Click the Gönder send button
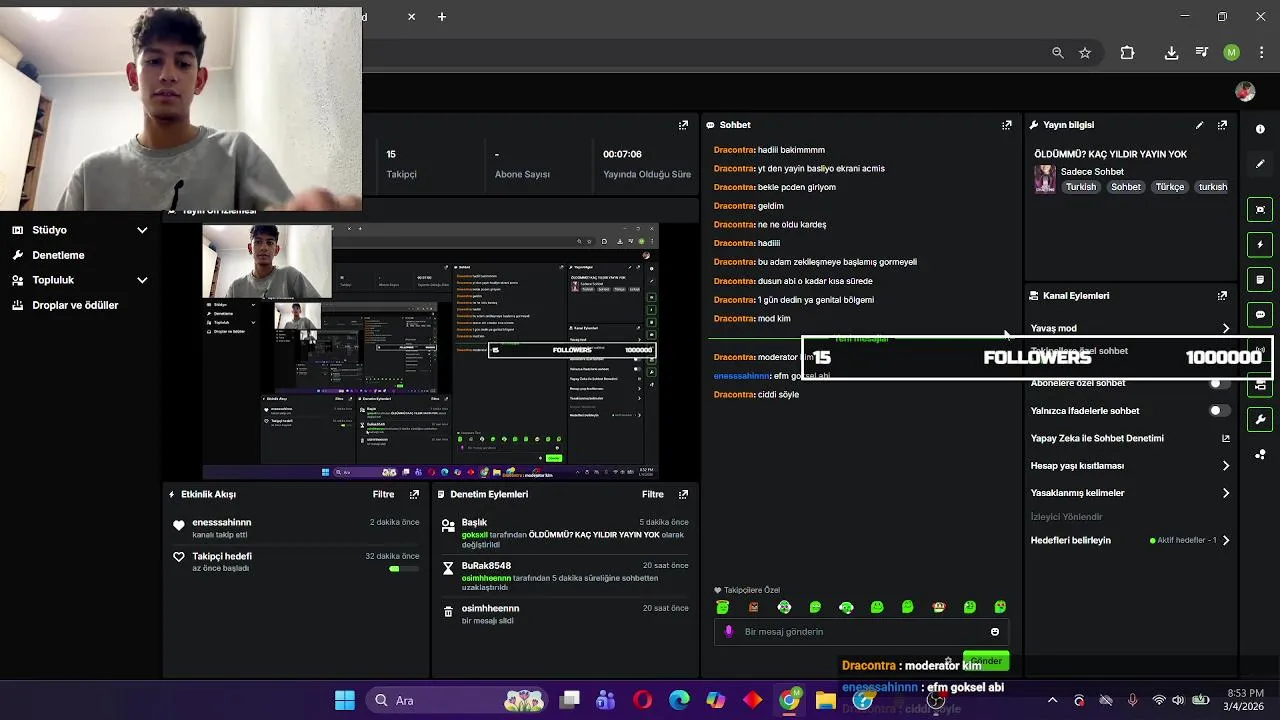 coord(986,661)
